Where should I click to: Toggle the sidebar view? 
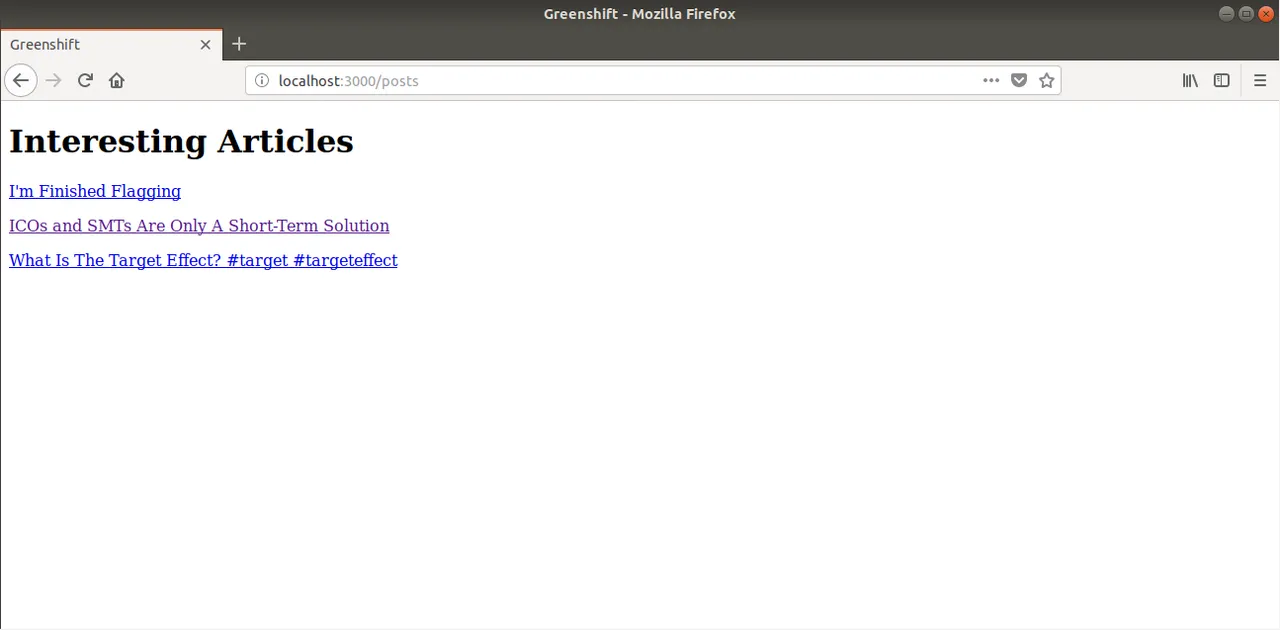pos(1221,80)
